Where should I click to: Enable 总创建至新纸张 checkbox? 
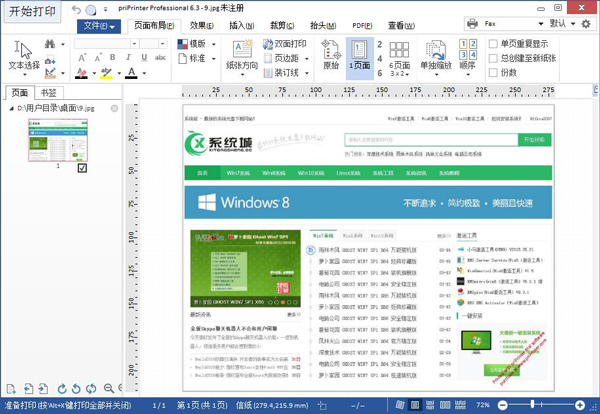tap(493, 58)
